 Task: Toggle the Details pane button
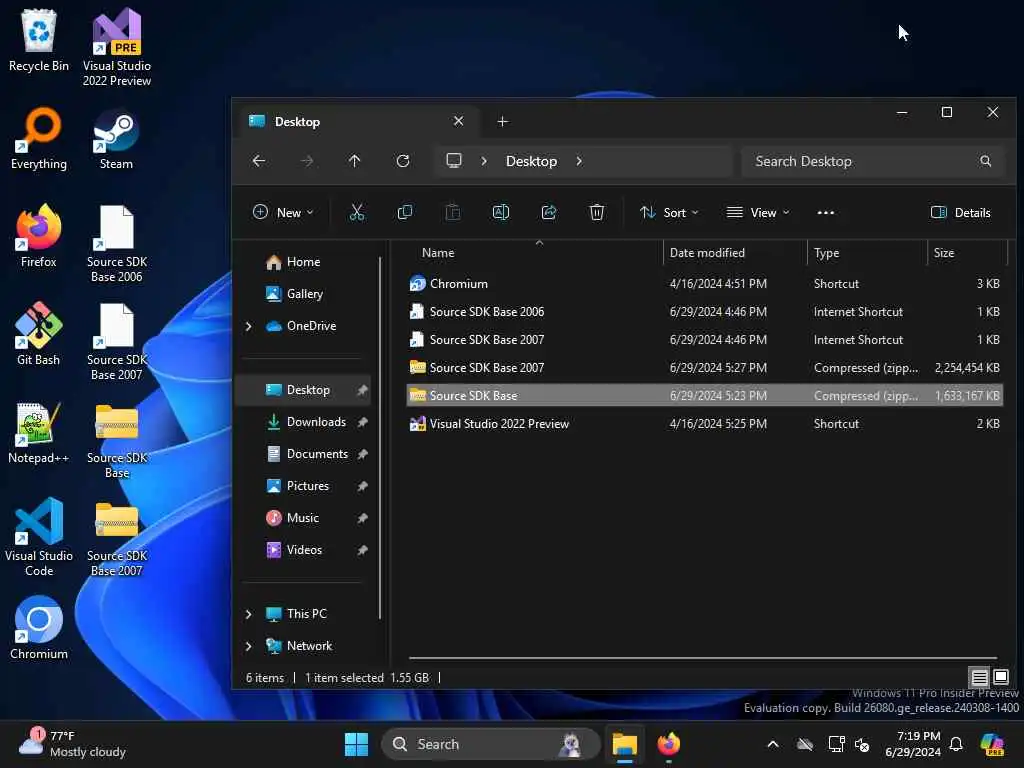(961, 212)
